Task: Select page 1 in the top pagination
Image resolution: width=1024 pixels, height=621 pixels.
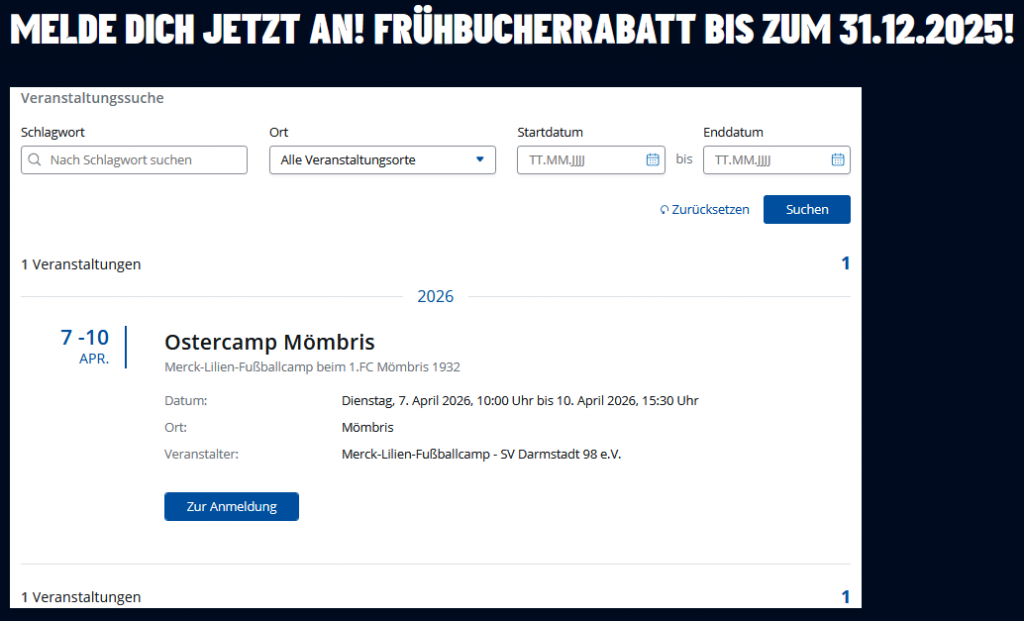Action: click(x=846, y=263)
